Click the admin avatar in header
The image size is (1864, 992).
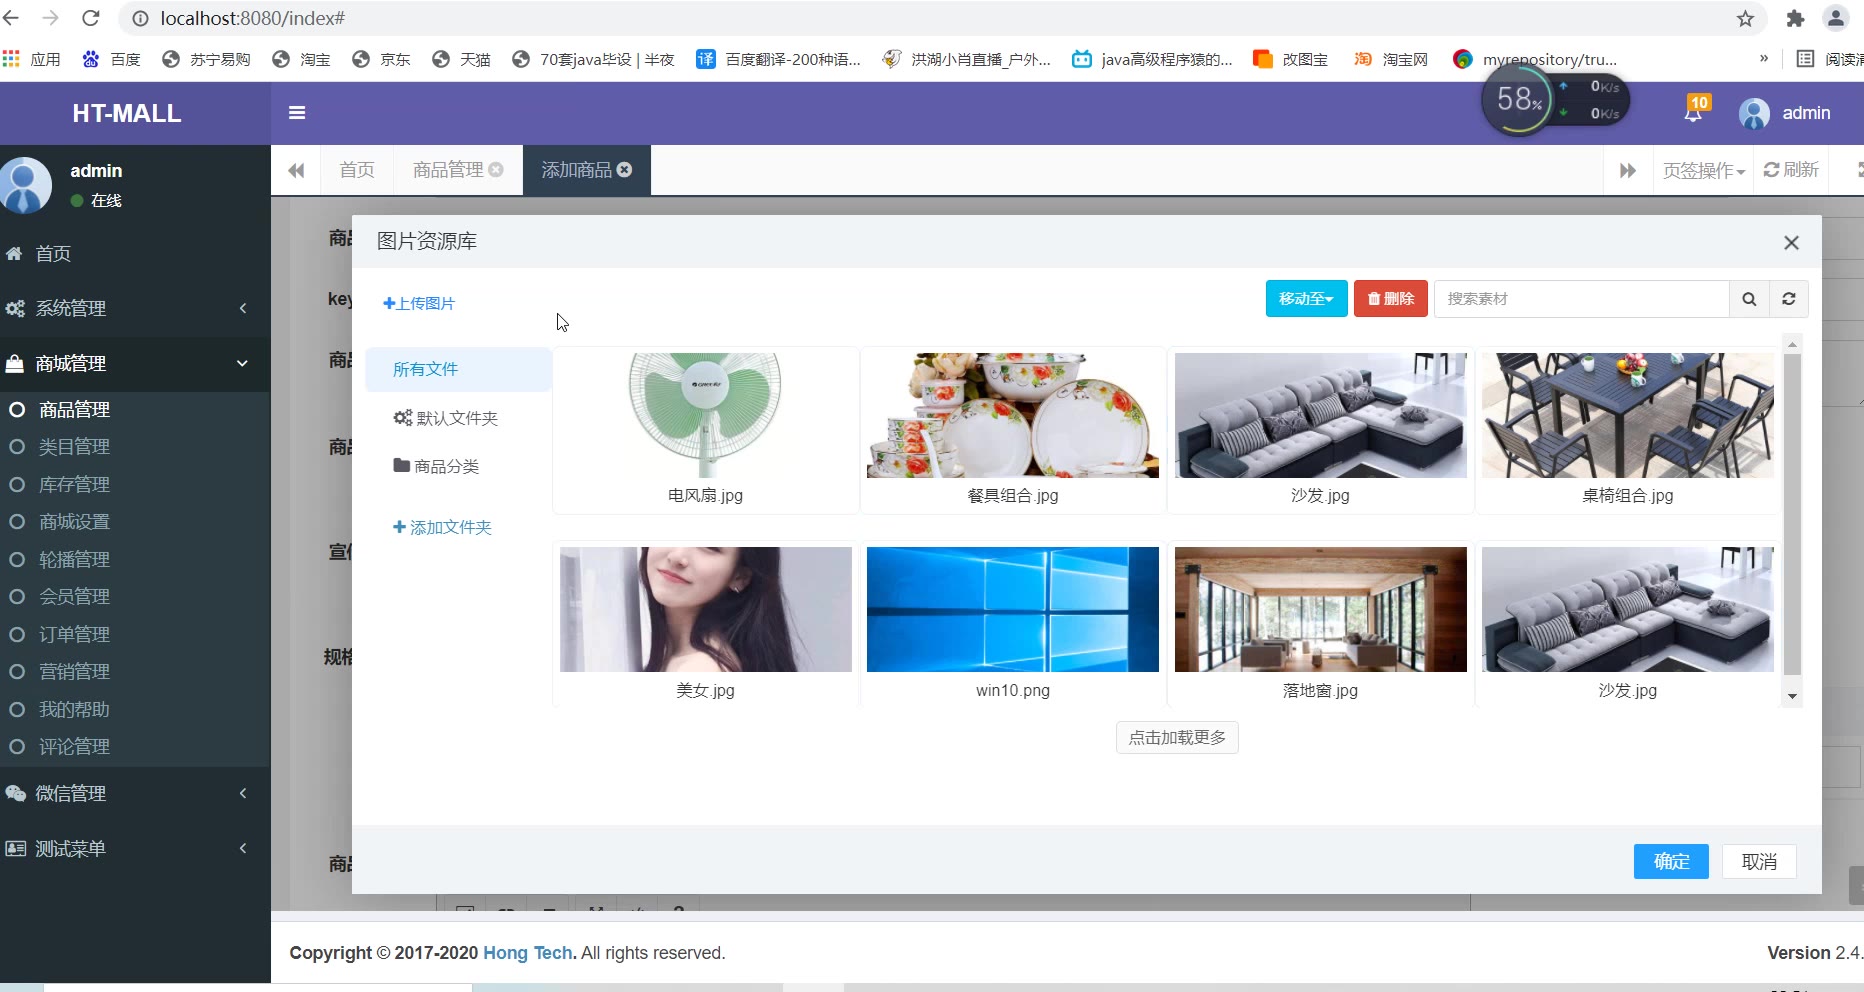[x=1754, y=113]
